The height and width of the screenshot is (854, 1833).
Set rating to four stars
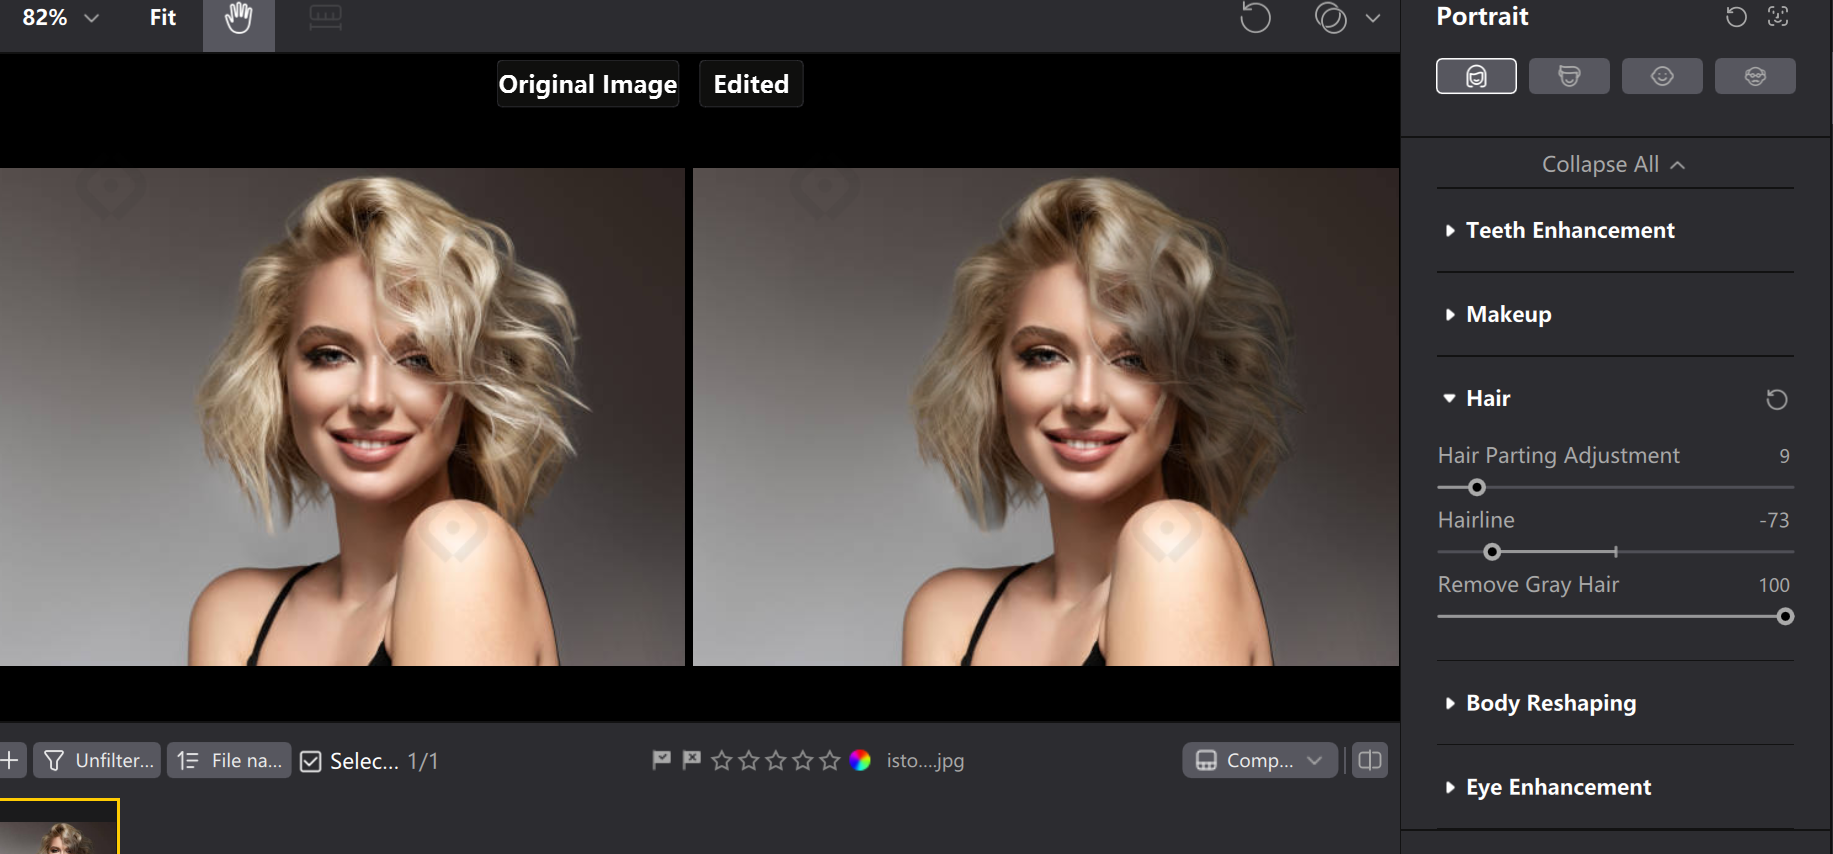pos(803,761)
